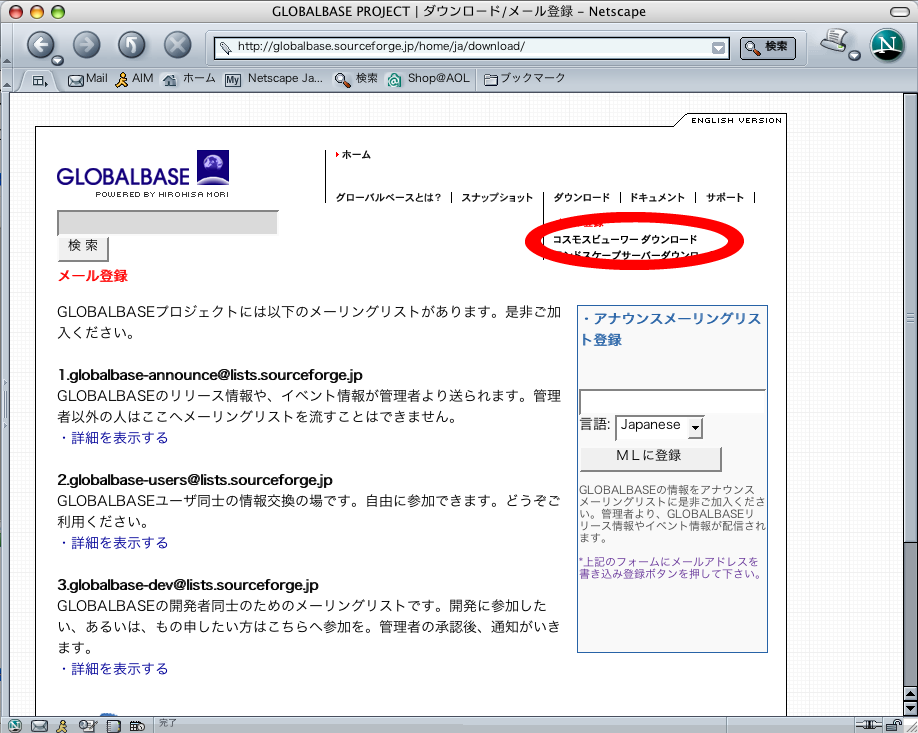This screenshot has width=918, height=733.
Task: Open the ダウンロード menu item
Action: tap(581, 198)
